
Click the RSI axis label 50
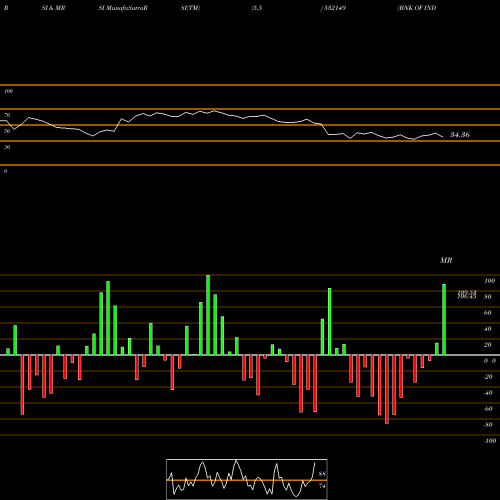pyautogui.click(x=7, y=131)
